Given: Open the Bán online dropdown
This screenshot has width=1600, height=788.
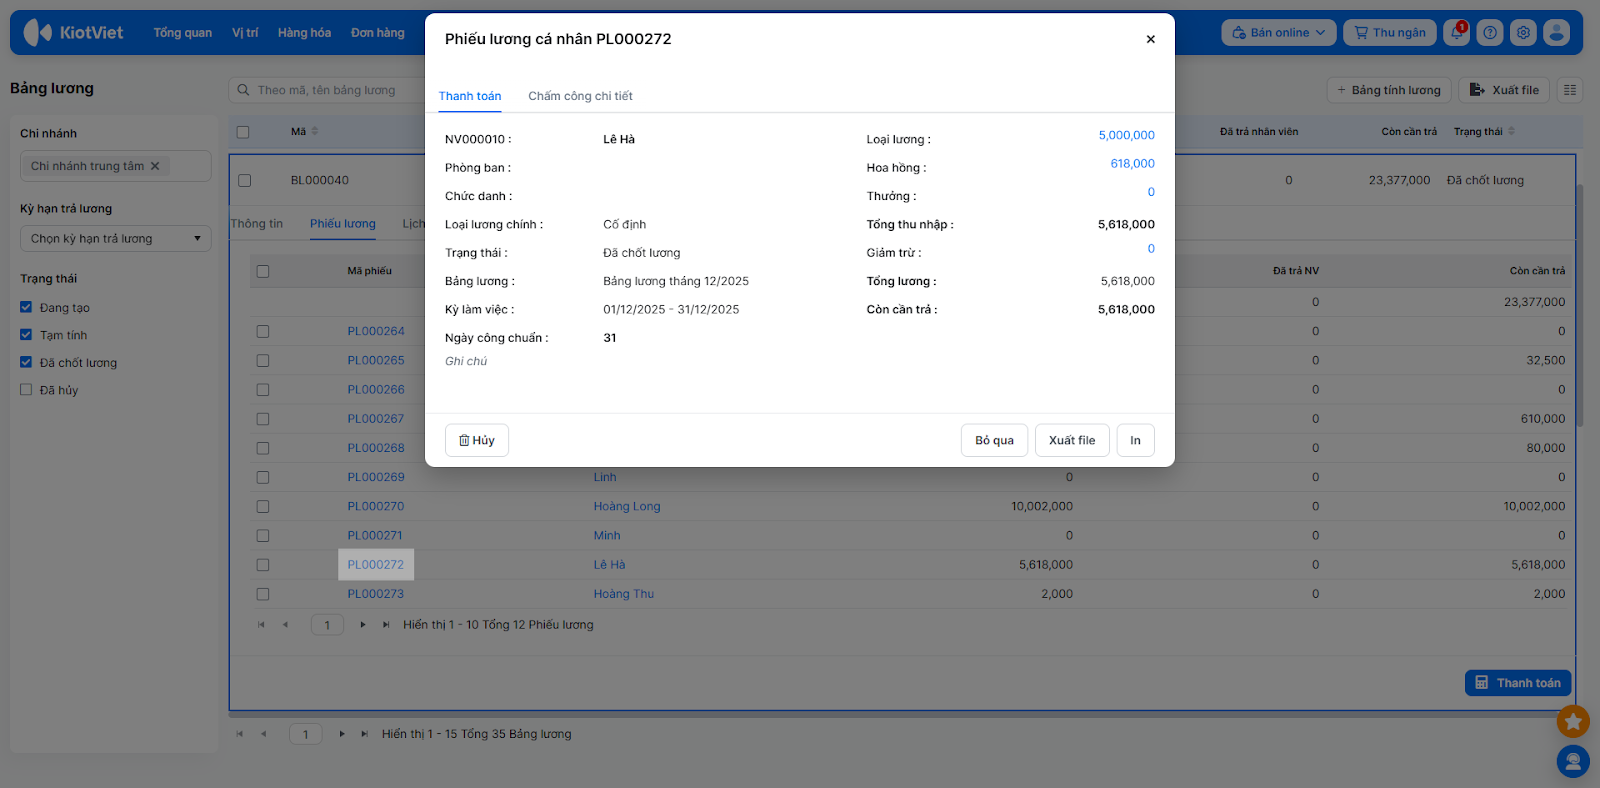Looking at the screenshot, I should coord(1278,33).
